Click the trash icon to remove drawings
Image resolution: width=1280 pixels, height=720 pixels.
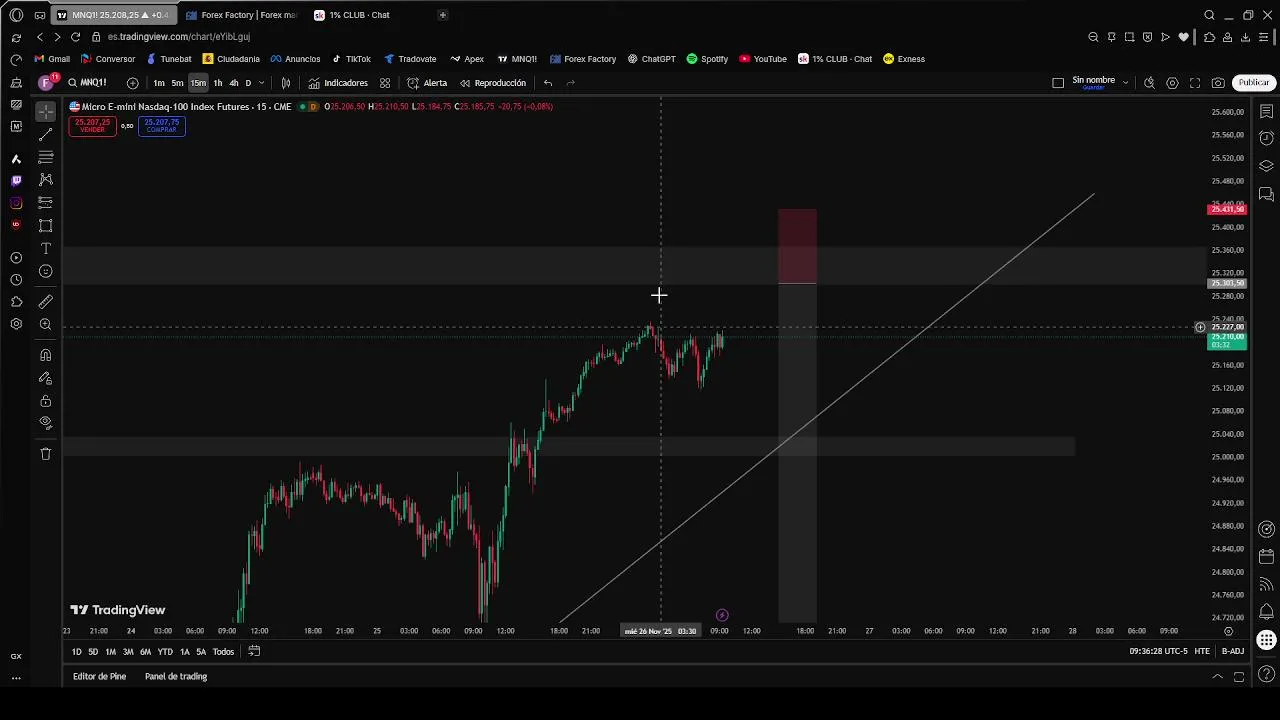click(45, 454)
